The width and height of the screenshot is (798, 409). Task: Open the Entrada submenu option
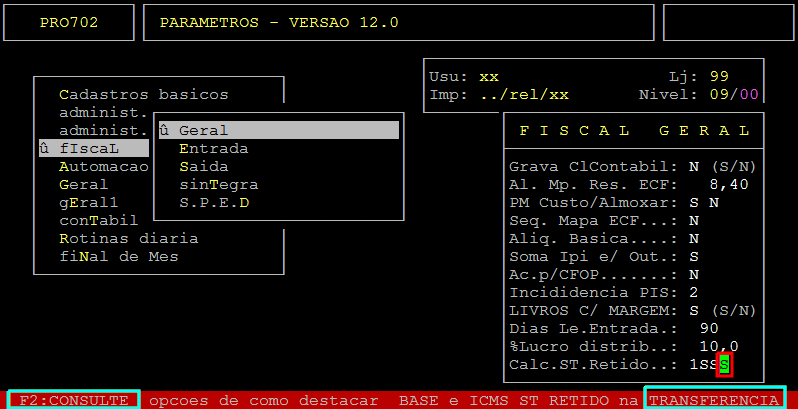pyautogui.click(x=213, y=148)
